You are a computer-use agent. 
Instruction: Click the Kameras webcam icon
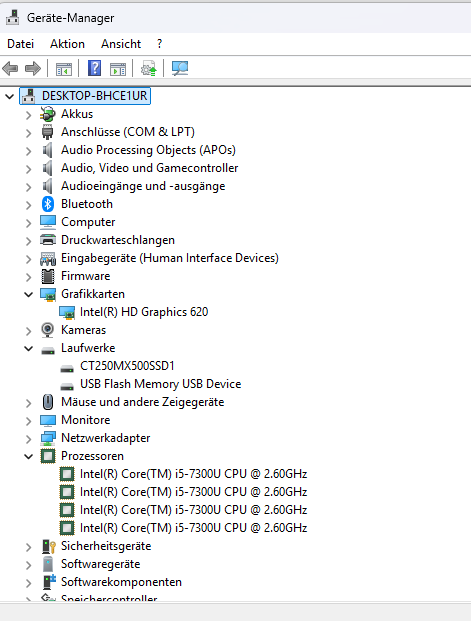tap(48, 330)
